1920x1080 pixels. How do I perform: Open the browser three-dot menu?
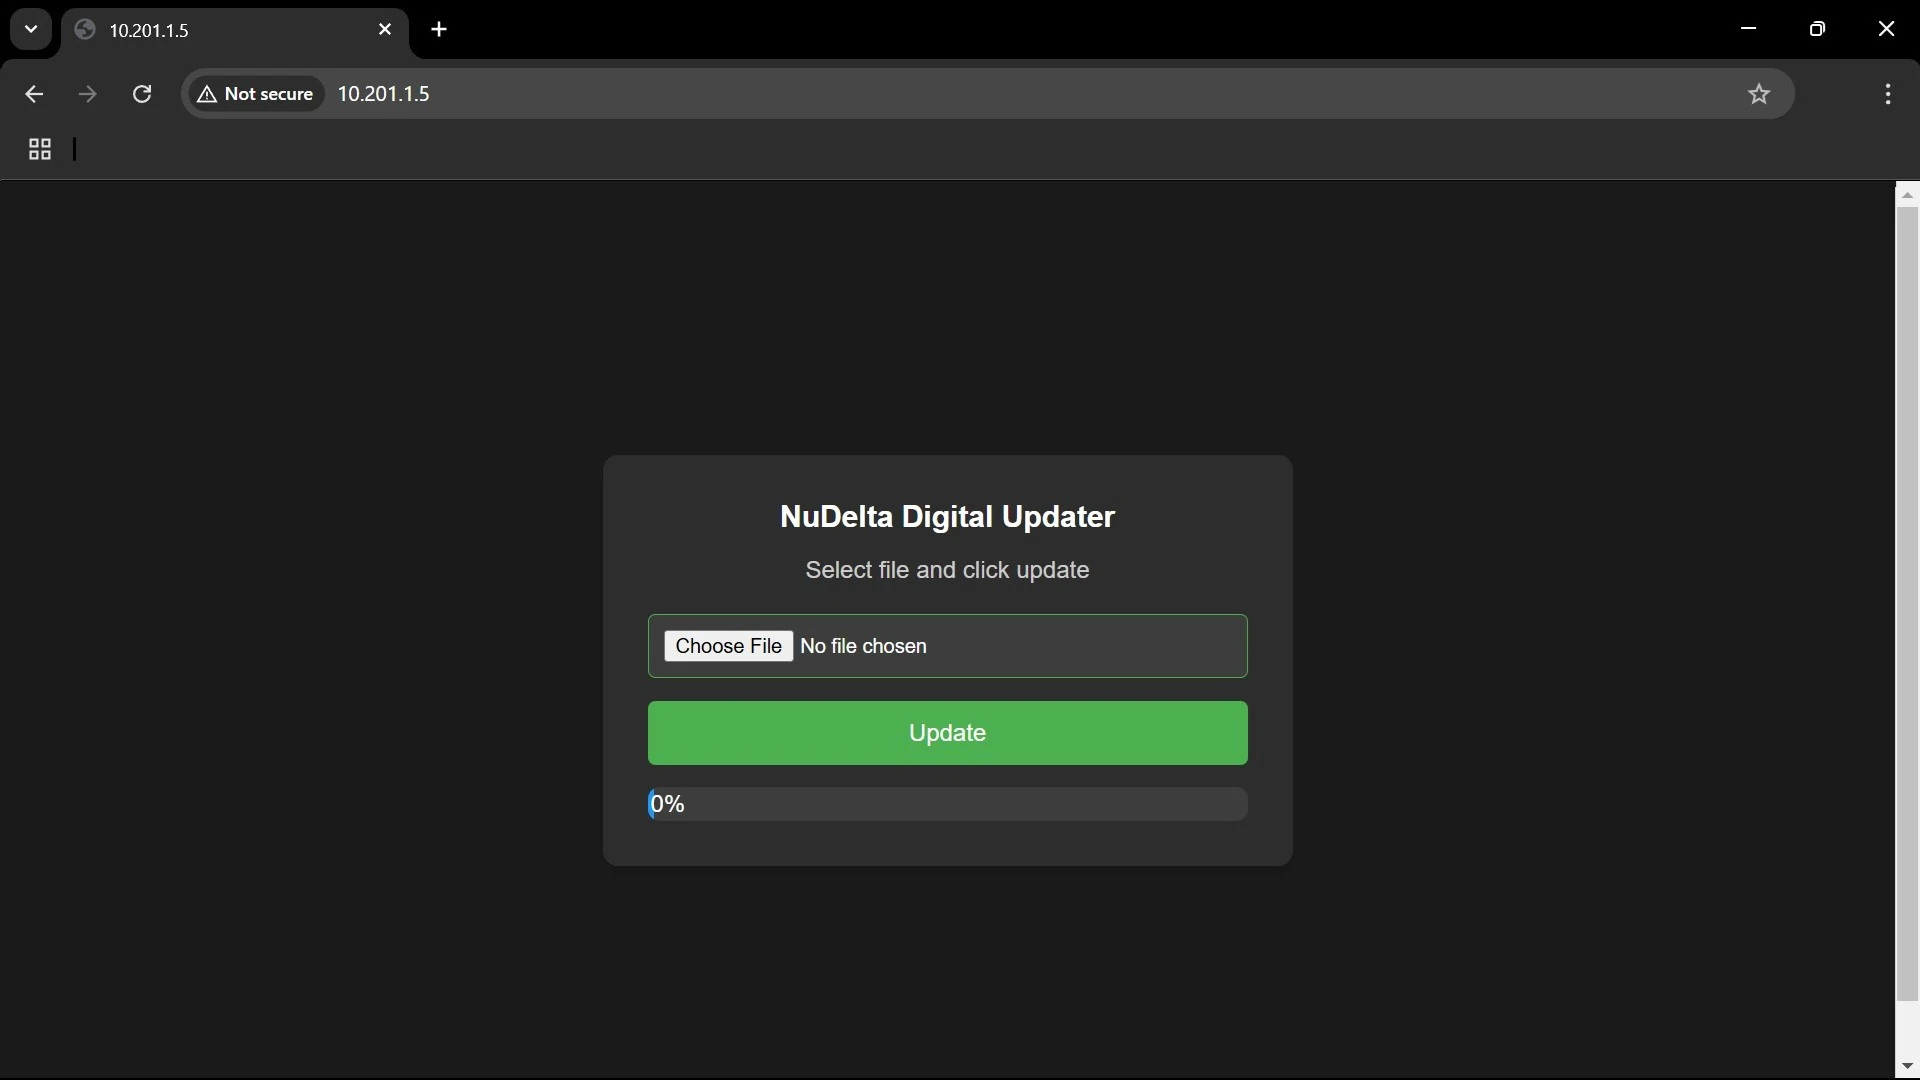(1888, 94)
